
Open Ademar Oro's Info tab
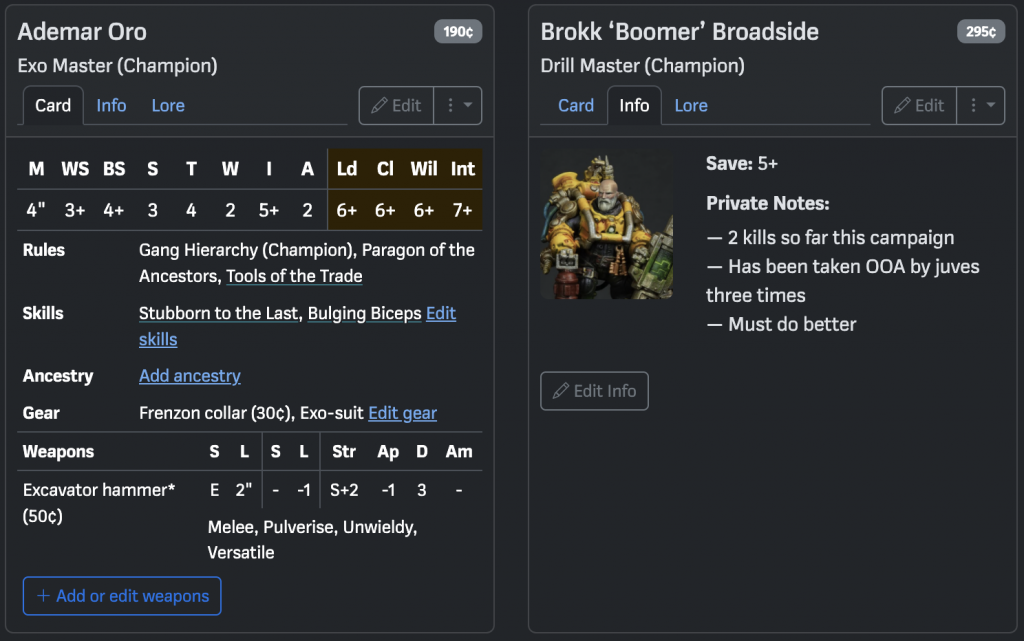click(111, 105)
